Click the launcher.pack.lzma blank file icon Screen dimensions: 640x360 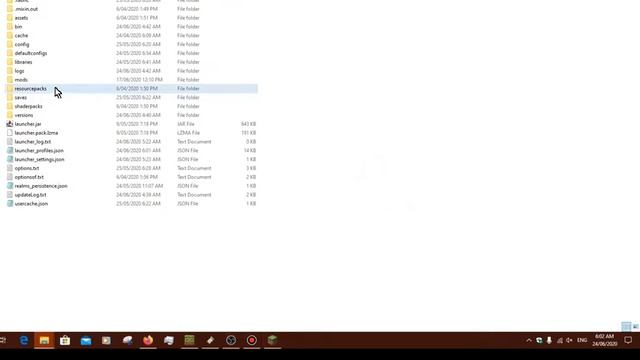(x=10, y=133)
